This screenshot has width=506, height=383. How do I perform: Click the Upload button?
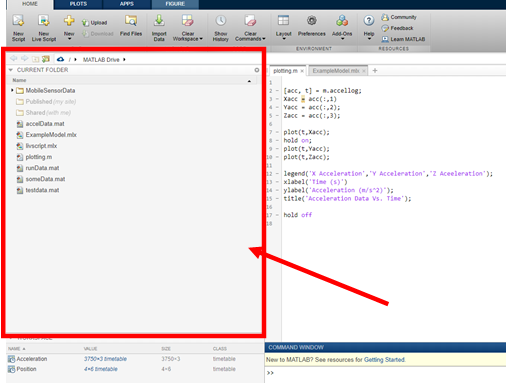click(95, 23)
